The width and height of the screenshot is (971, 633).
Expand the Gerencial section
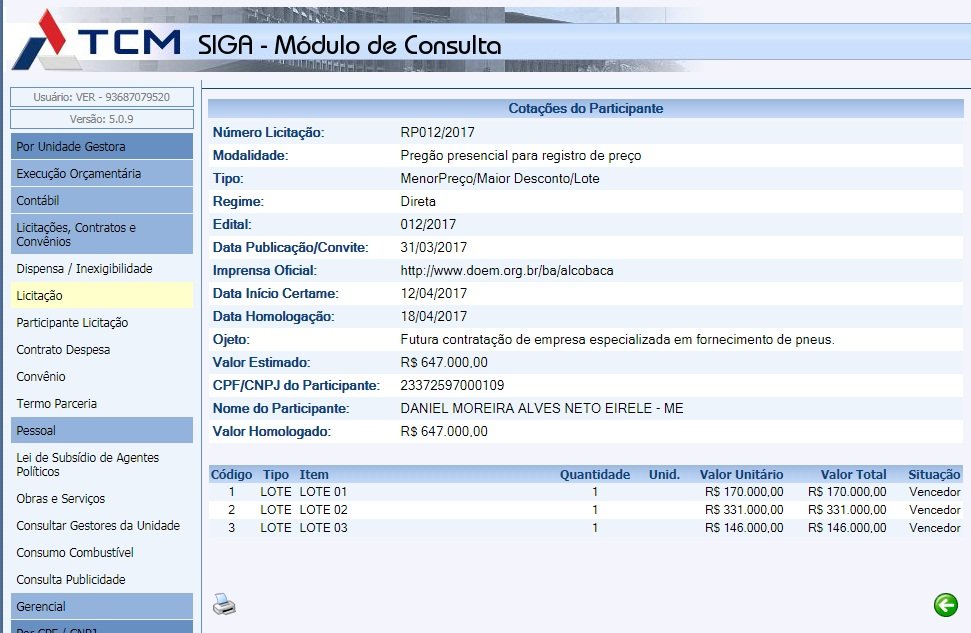[101, 607]
